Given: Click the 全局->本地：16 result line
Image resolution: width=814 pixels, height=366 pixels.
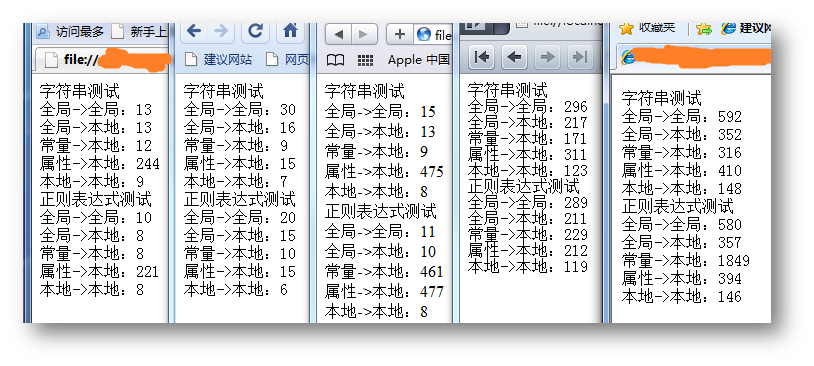Looking at the screenshot, I should coord(239,128).
